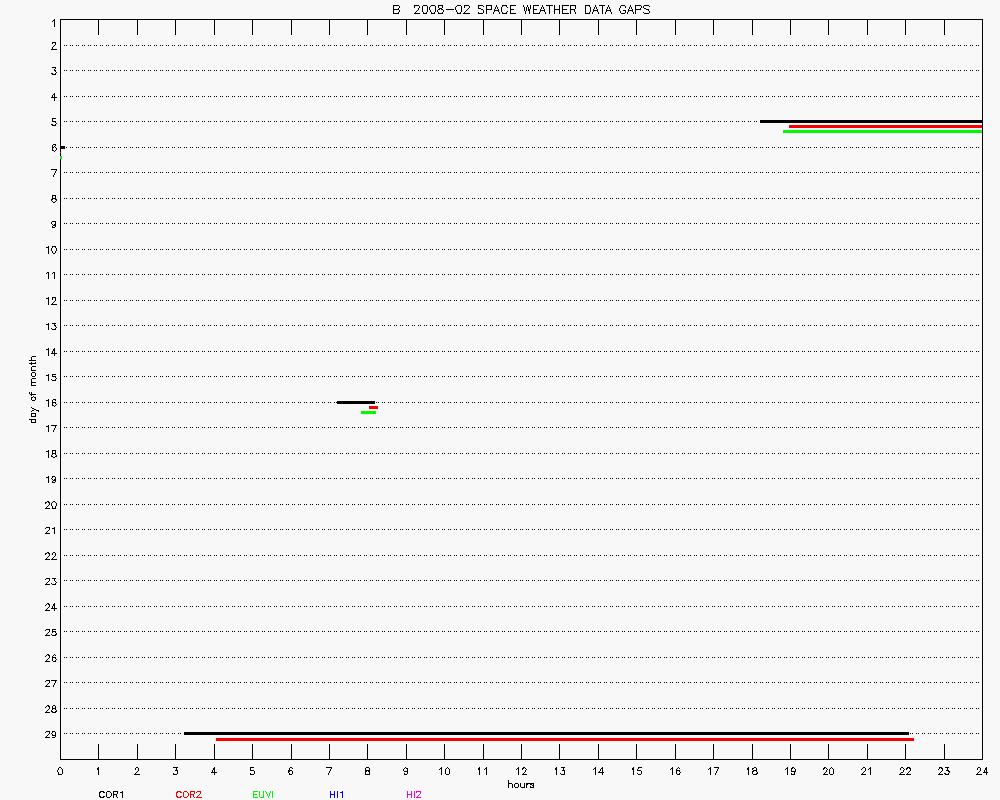Click the "hours" x-axis label
Viewport: 1000px width, 800px height.
click(520, 784)
